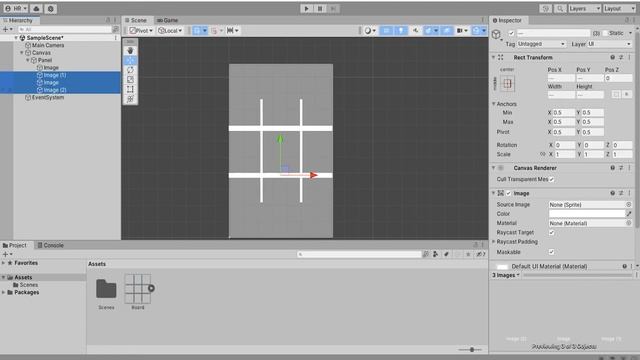Open the Layout dropdown

coord(619,9)
